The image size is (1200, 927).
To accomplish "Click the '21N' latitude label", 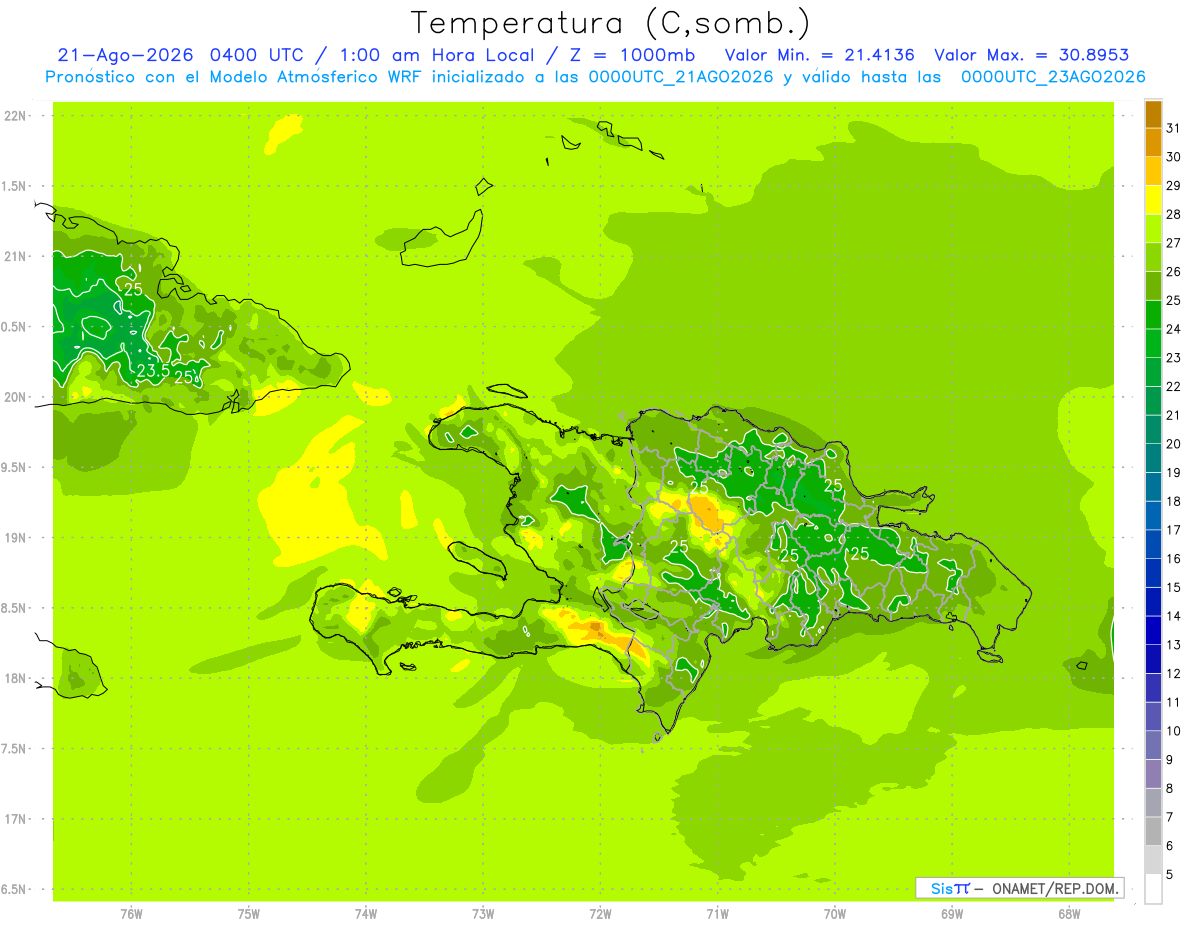I will [16, 257].
